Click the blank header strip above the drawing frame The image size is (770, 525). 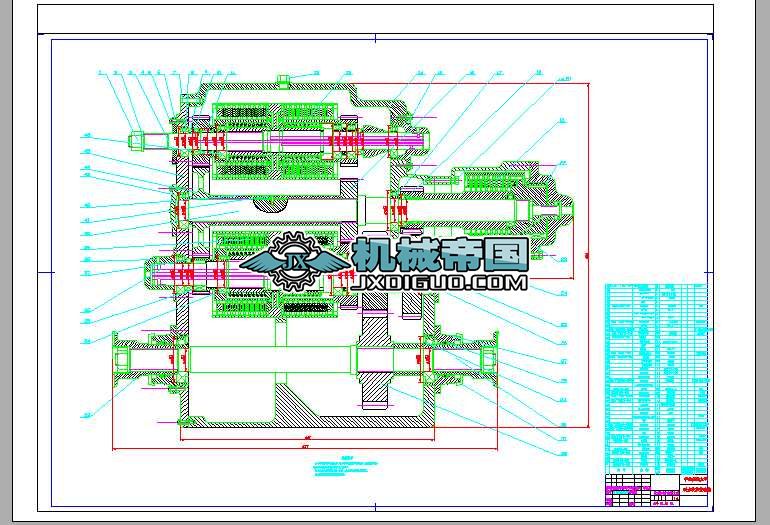click(376, 19)
